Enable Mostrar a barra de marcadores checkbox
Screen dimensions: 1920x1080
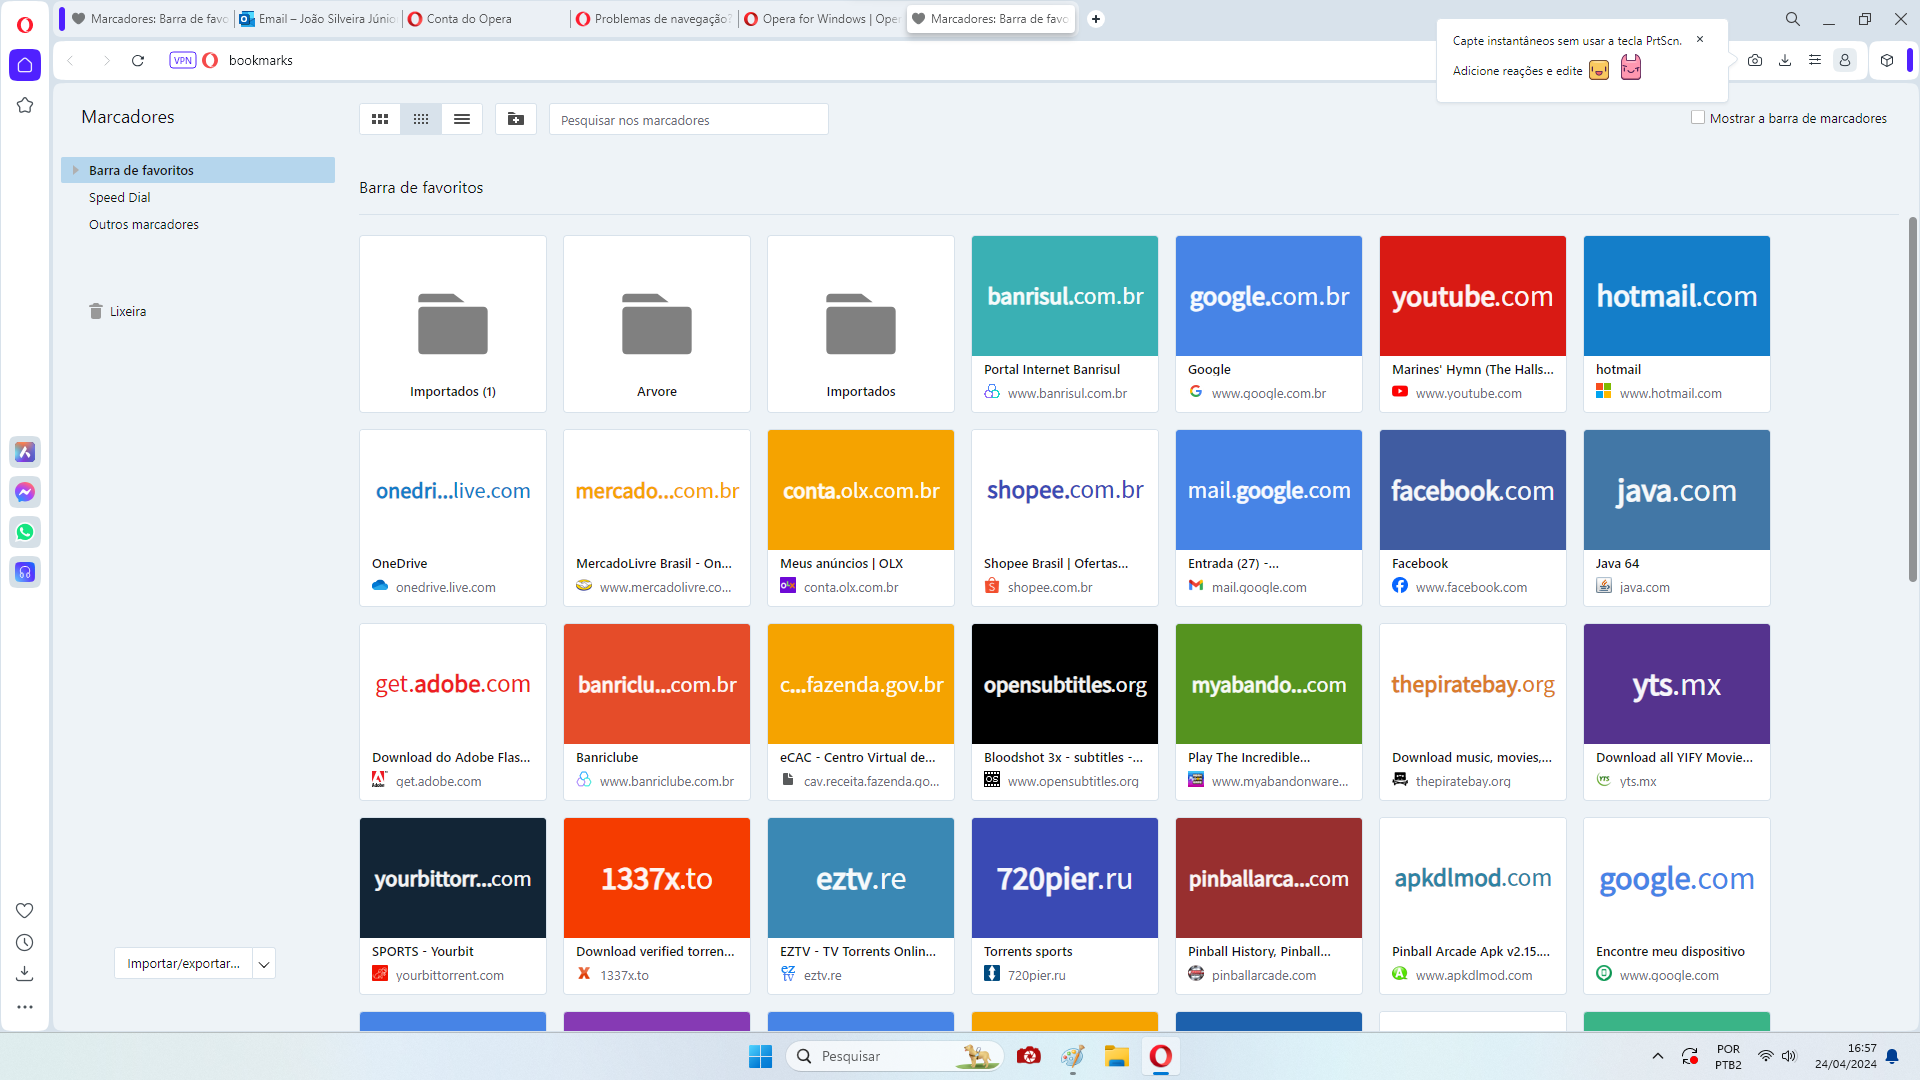(1698, 117)
